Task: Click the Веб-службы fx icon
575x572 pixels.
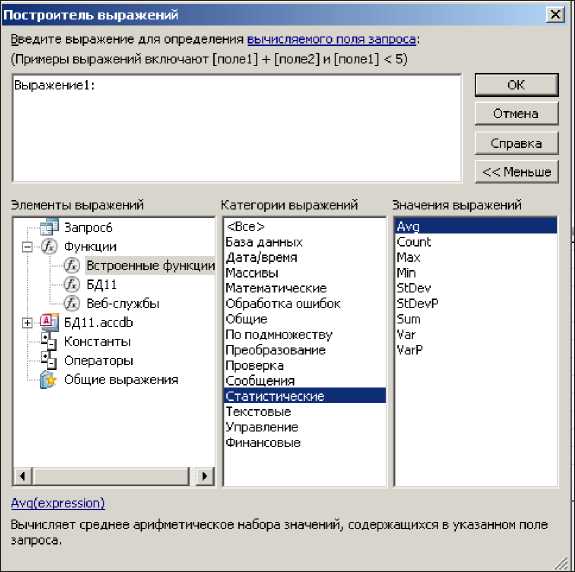Action: point(72,303)
